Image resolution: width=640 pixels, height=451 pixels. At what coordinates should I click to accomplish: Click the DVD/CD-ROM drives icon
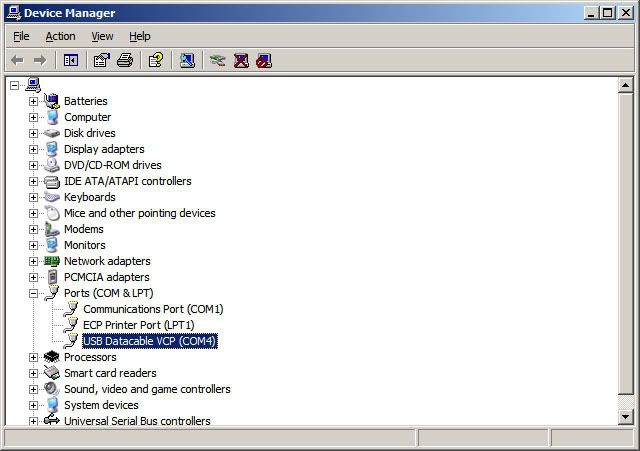pyautogui.click(x=52, y=165)
